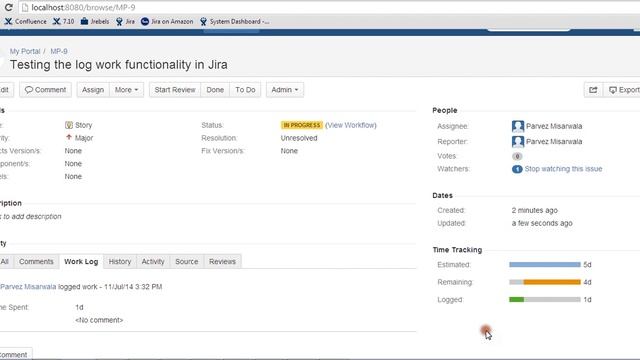Click the Edit button in the toolbar
640x360 pixels.
pyautogui.click(x=6, y=90)
